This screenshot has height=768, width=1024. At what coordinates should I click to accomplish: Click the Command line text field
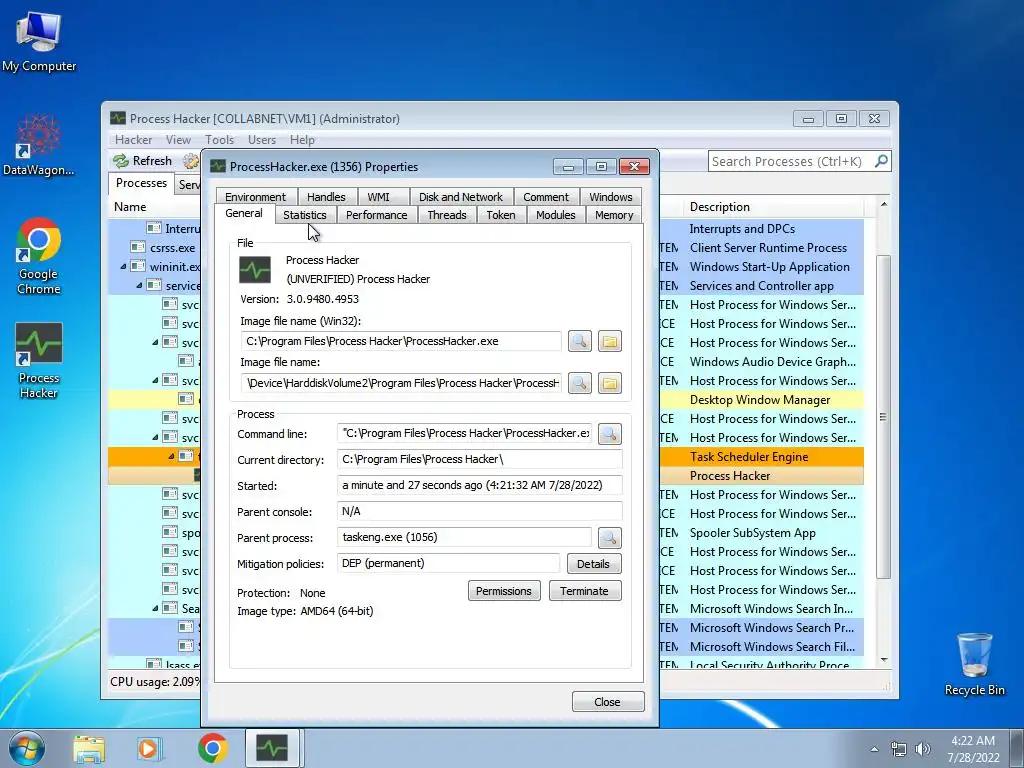[464, 433]
